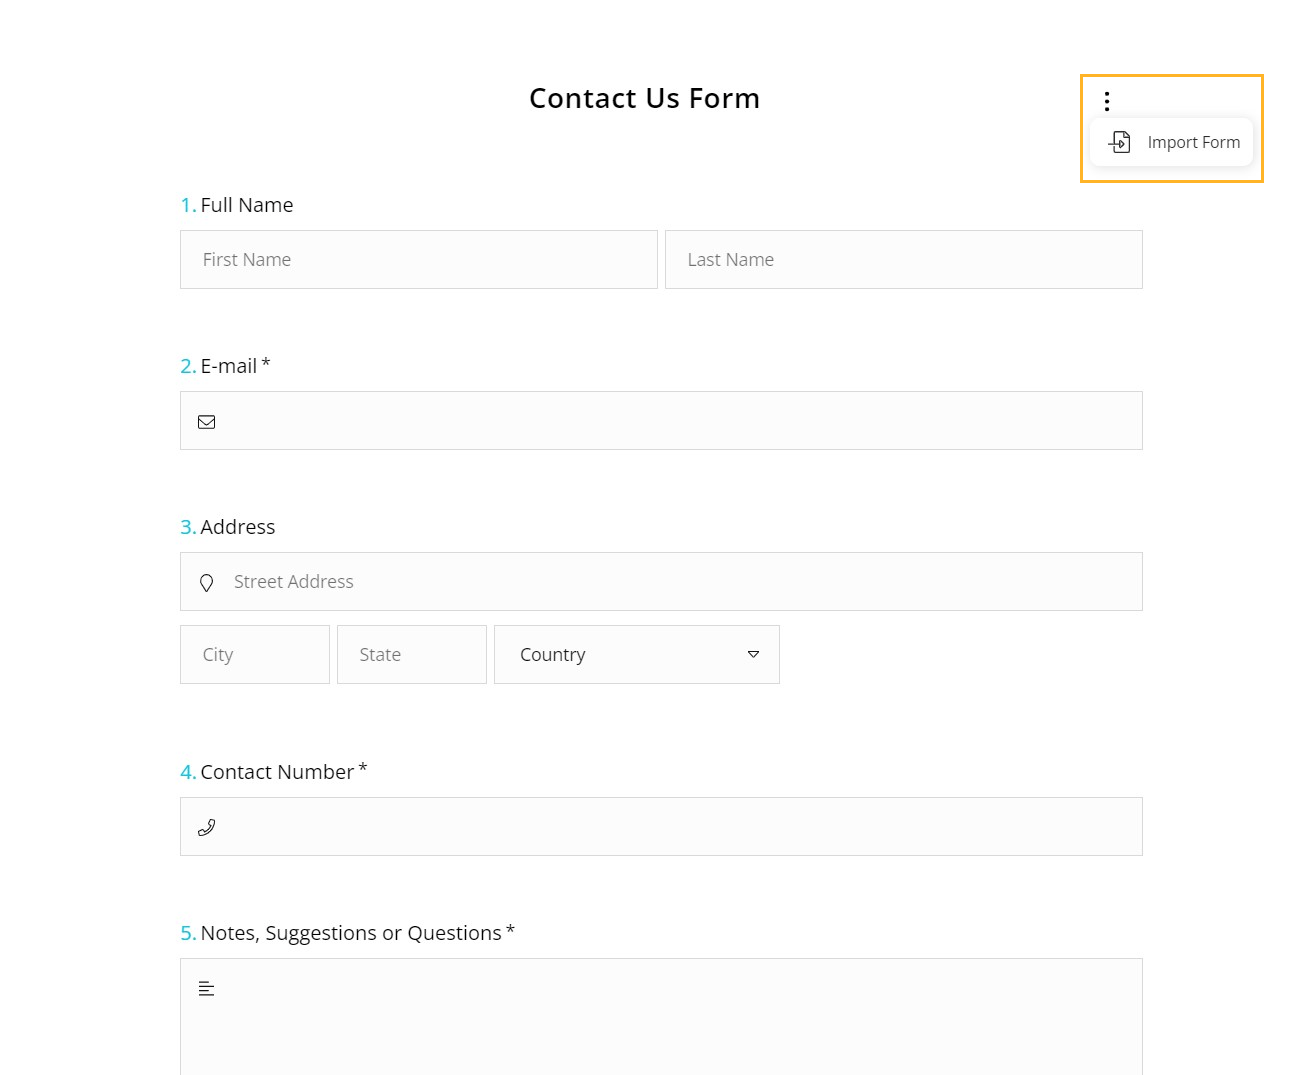
Task: Click the location pin icon in Address
Action: click(x=207, y=583)
